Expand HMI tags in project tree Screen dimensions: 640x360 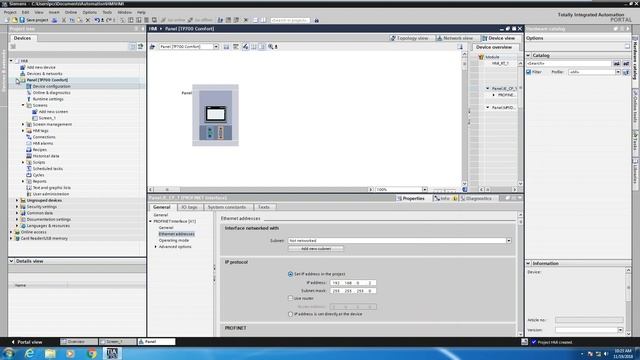point(23,131)
